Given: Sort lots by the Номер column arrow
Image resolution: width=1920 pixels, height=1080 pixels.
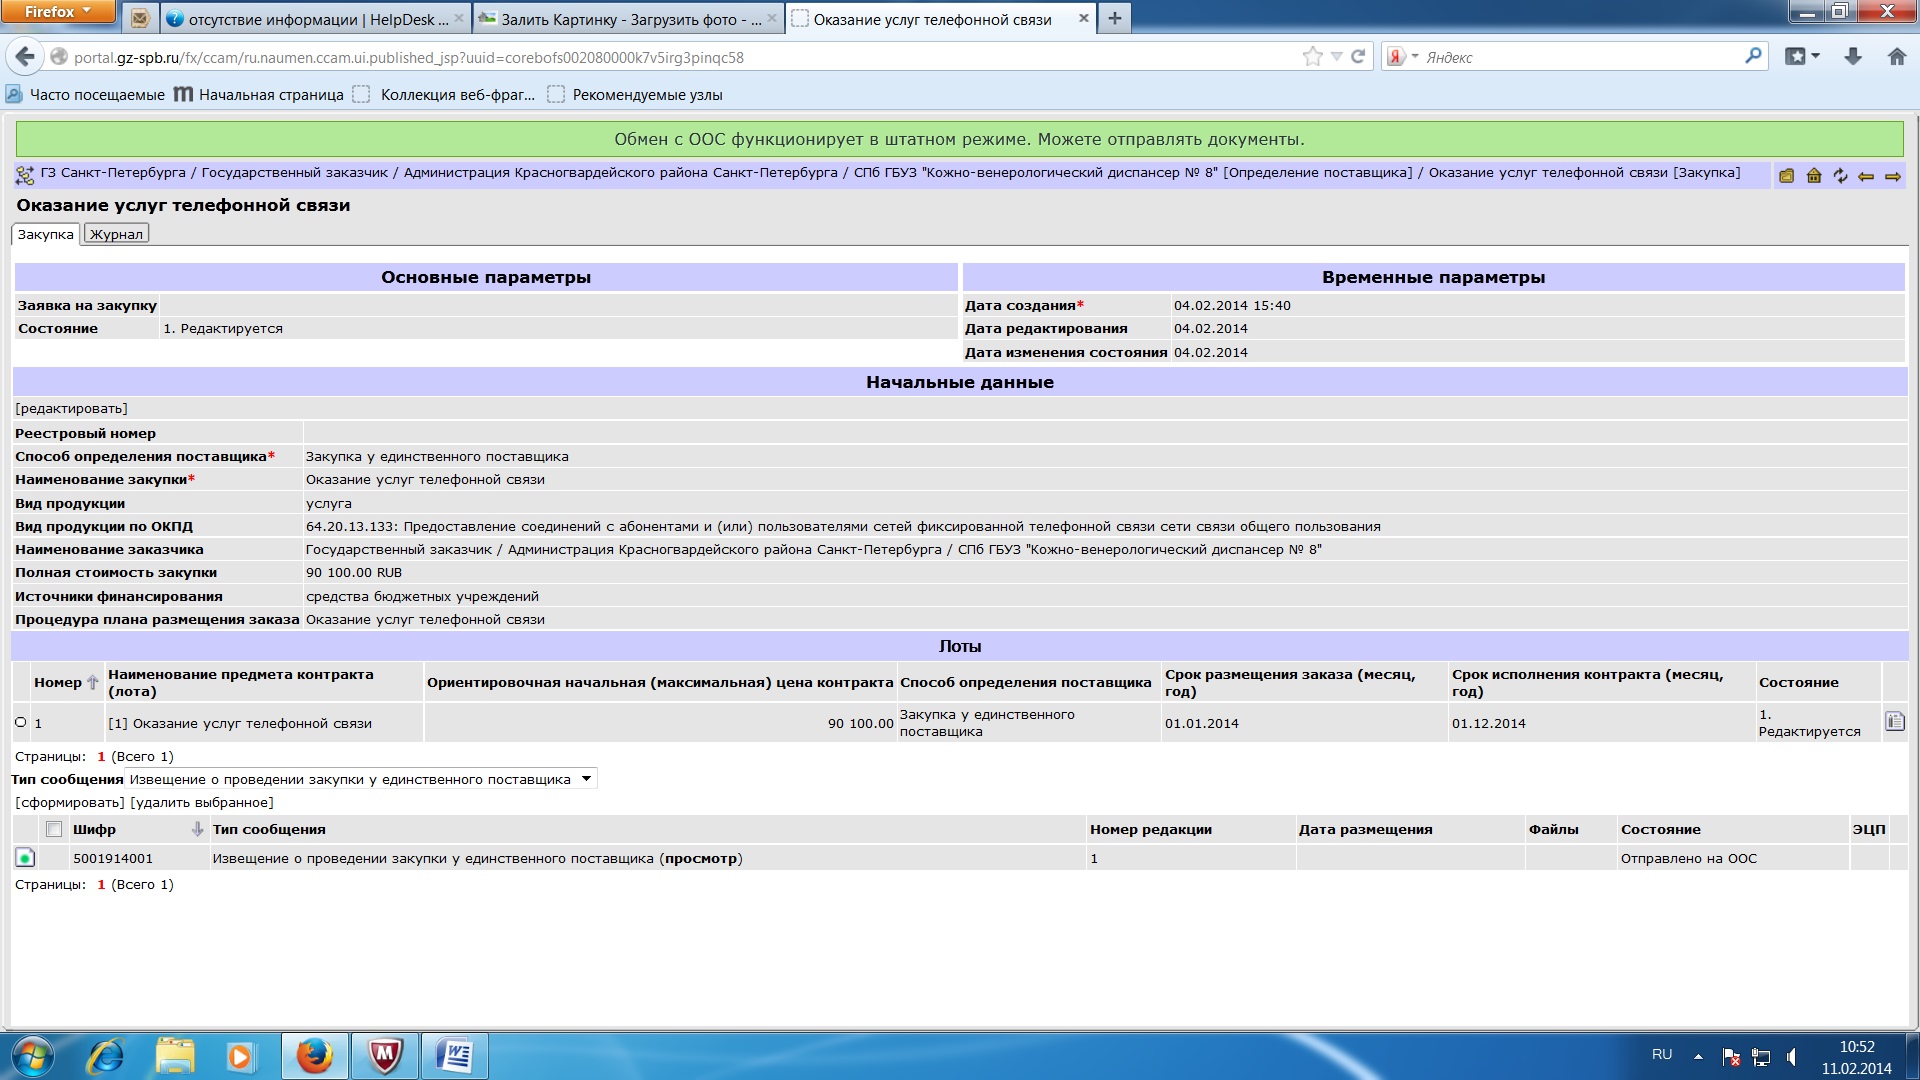Looking at the screenshot, I should click(x=93, y=682).
